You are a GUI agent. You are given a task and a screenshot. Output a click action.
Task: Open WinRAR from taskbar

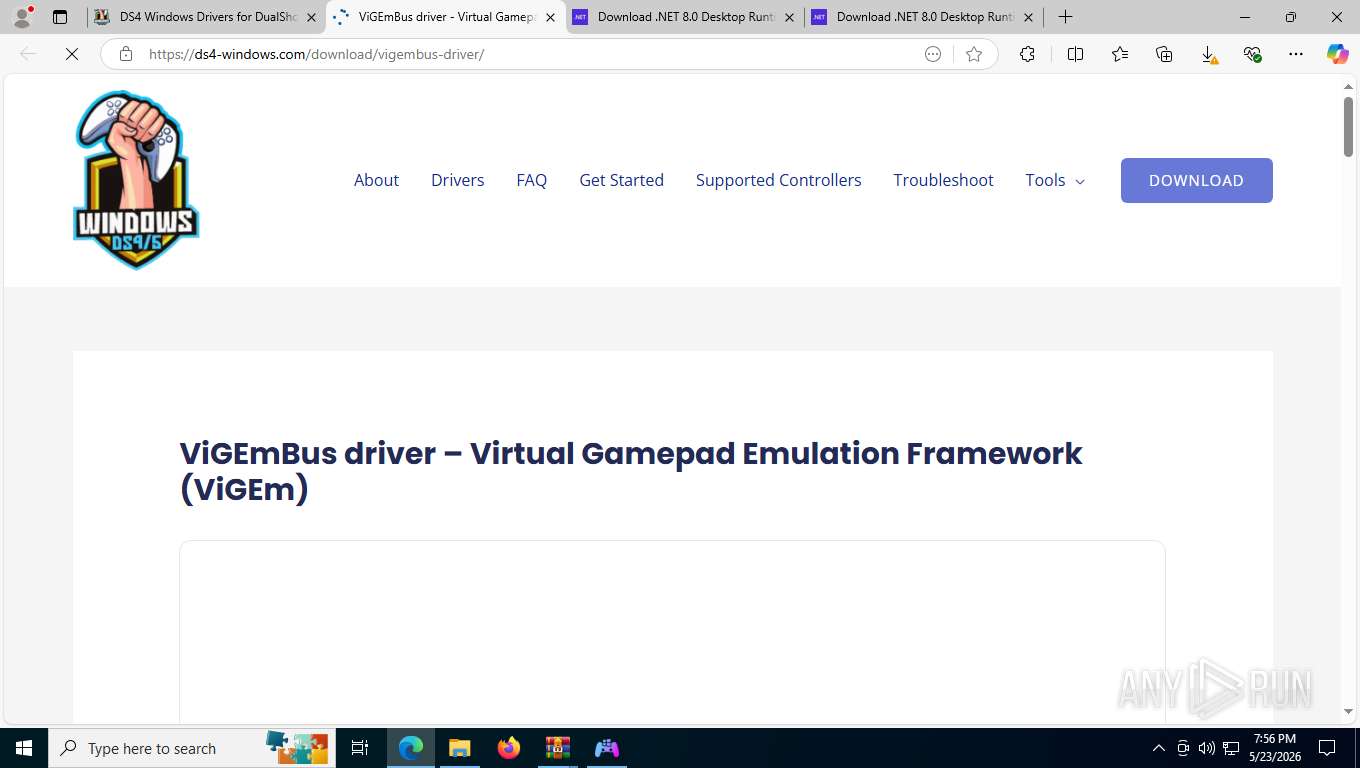(557, 748)
